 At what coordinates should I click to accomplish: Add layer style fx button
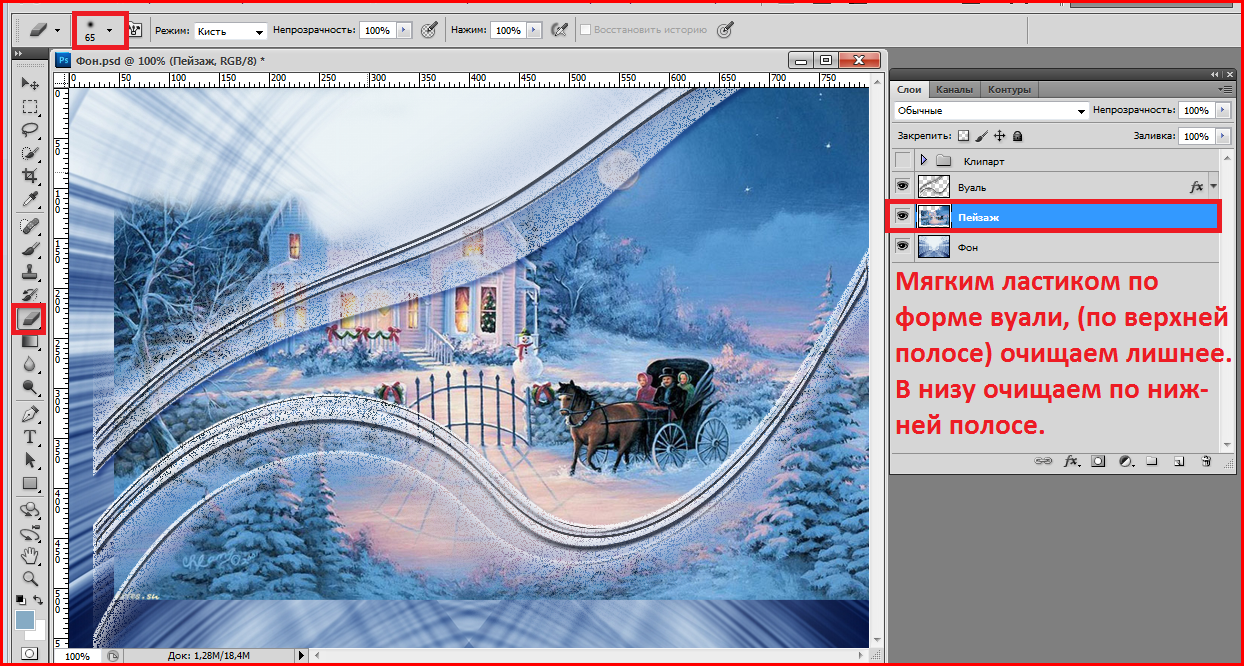coord(1071,461)
